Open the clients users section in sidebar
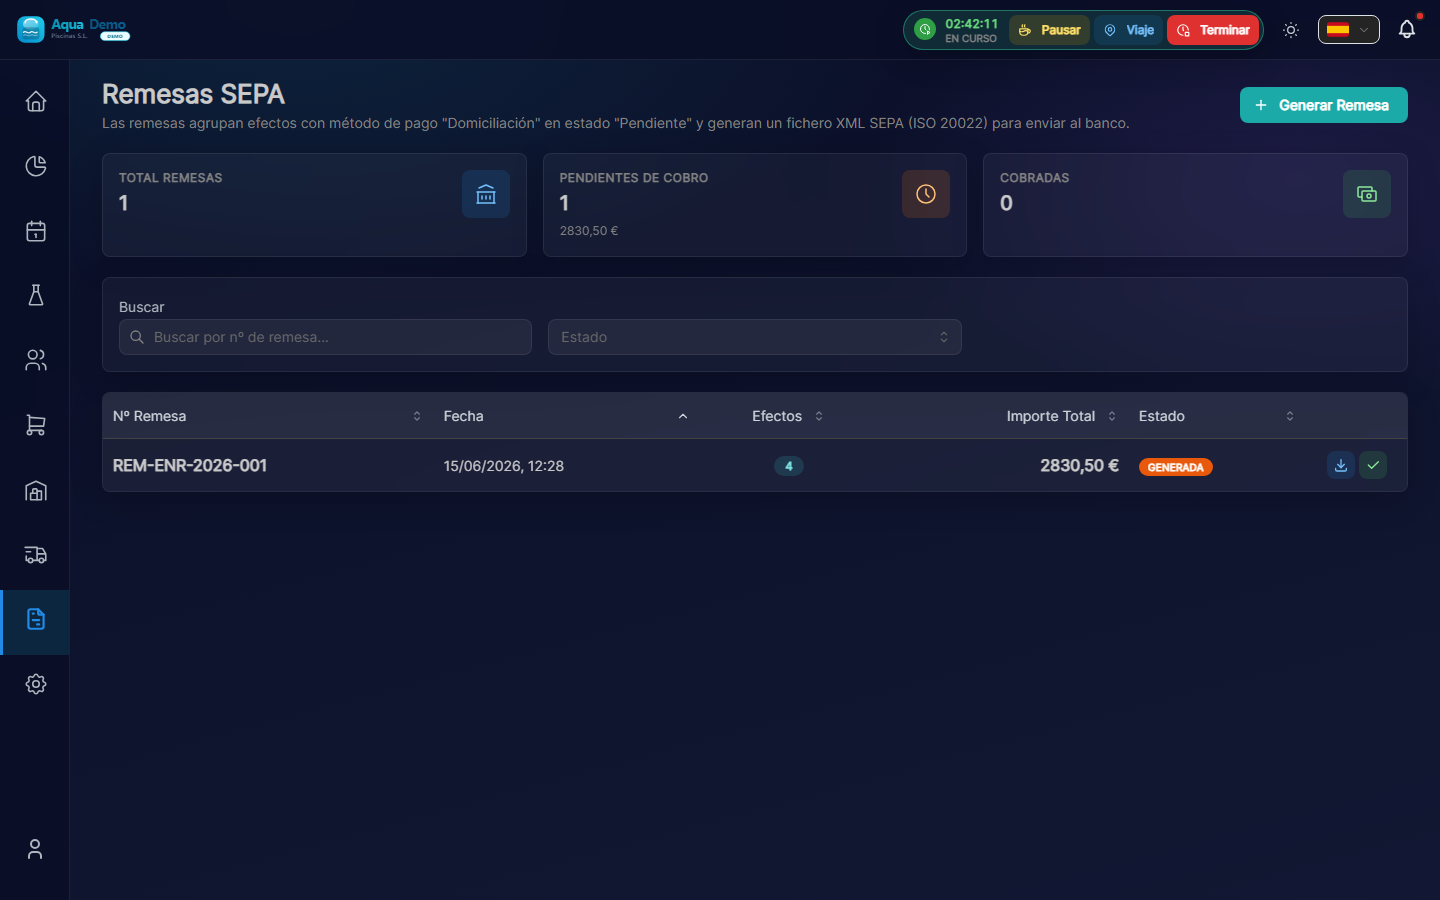The width and height of the screenshot is (1440, 900). [36, 360]
